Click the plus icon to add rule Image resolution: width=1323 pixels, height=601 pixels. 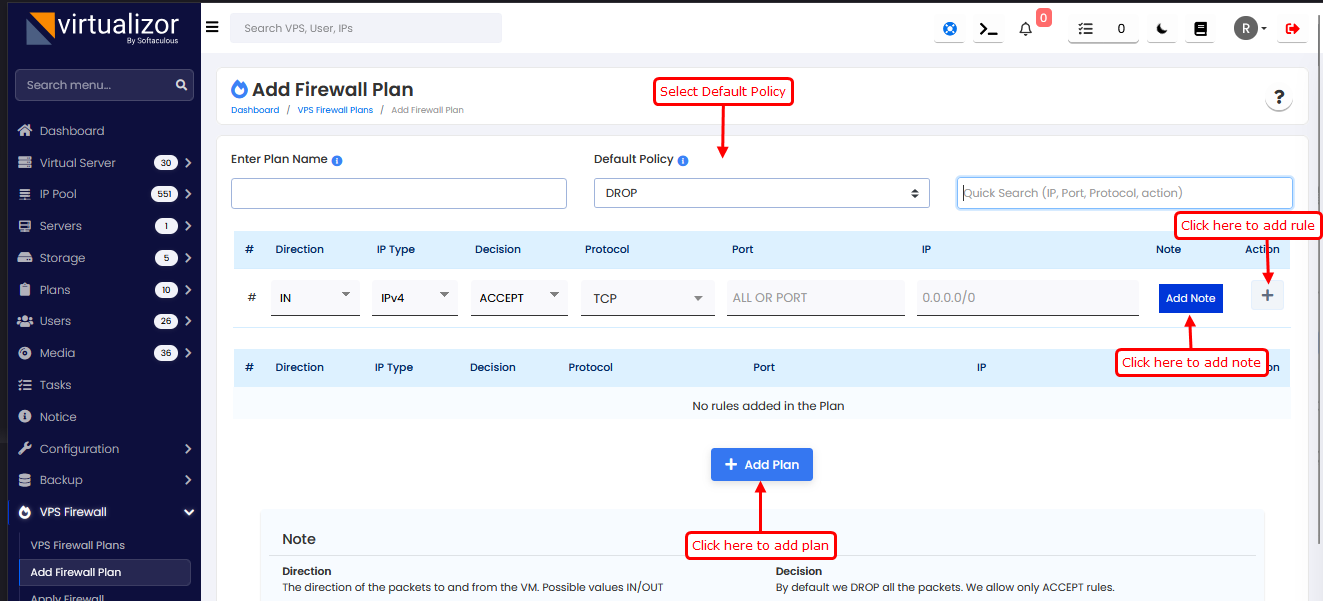click(x=1267, y=295)
